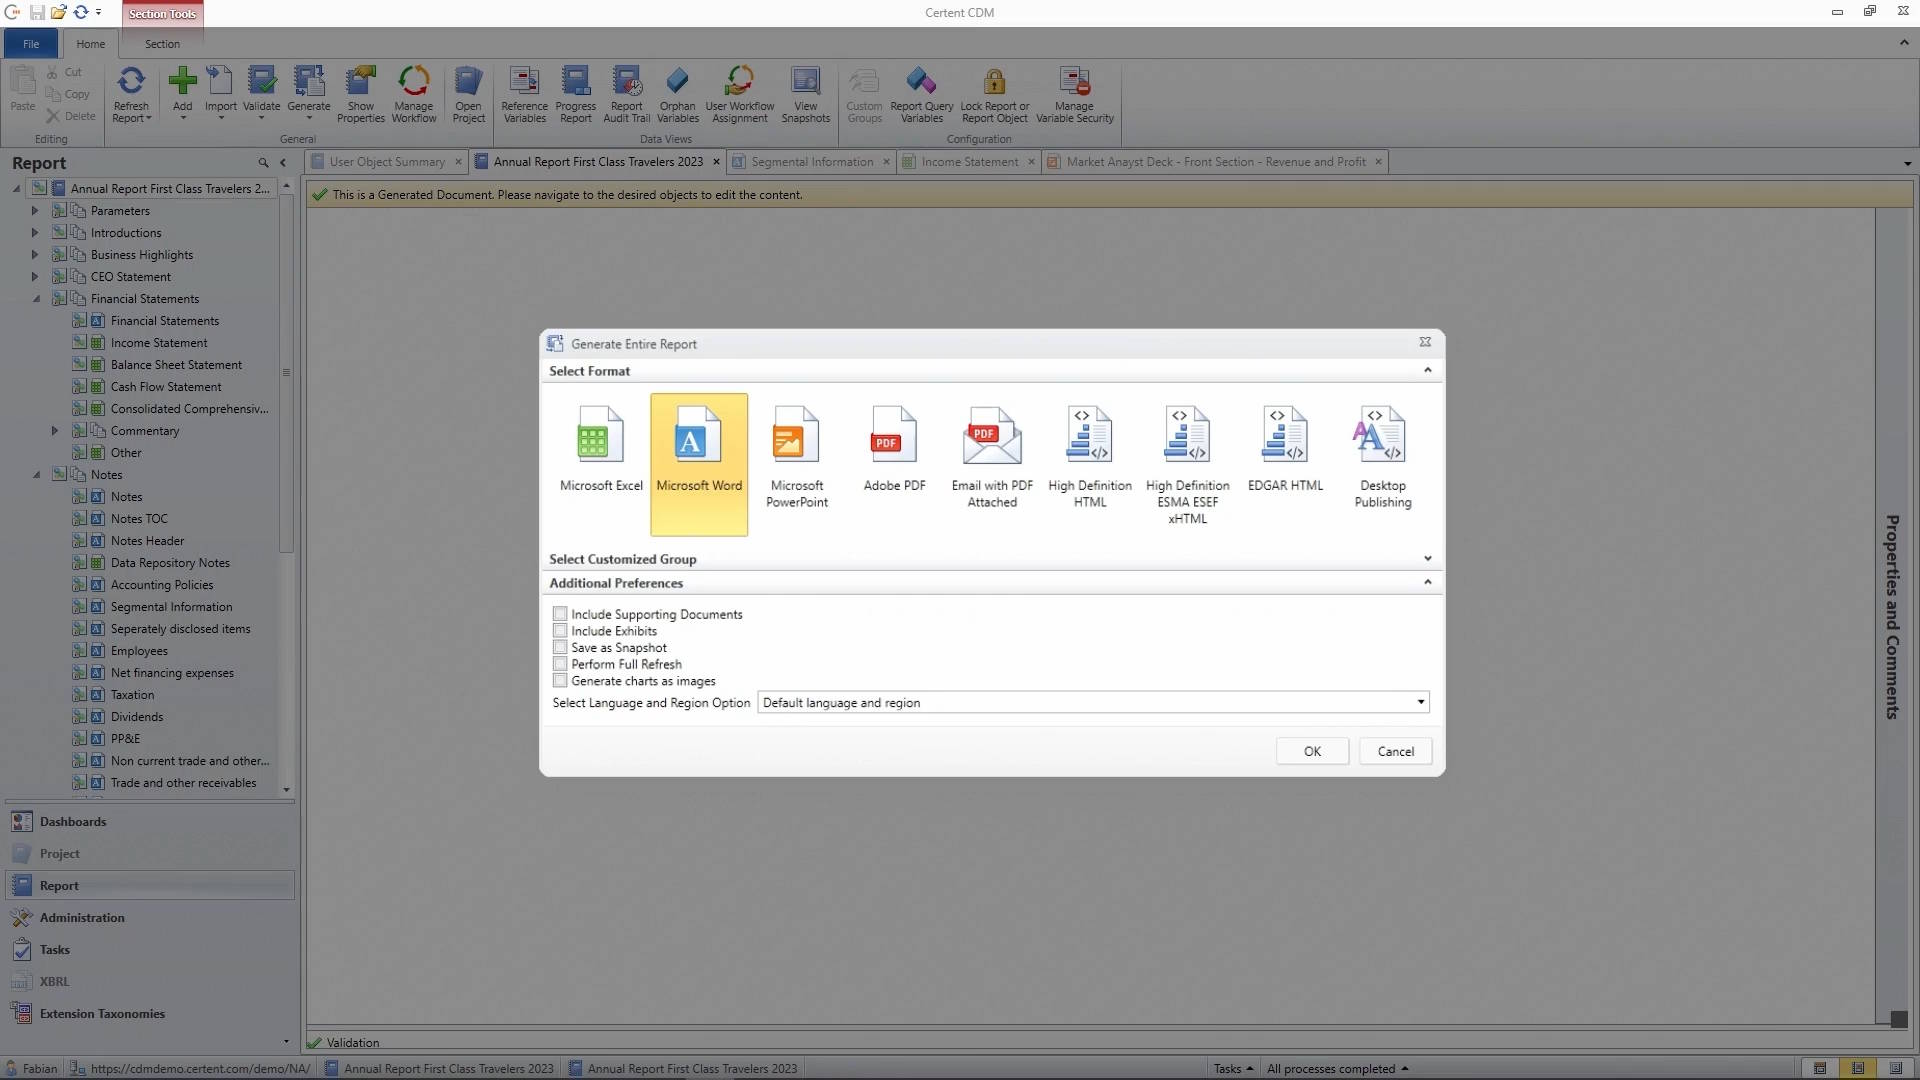Image resolution: width=1920 pixels, height=1080 pixels.
Task: Select Balance Sheet Statement in report tree
Action: (176, 365)
